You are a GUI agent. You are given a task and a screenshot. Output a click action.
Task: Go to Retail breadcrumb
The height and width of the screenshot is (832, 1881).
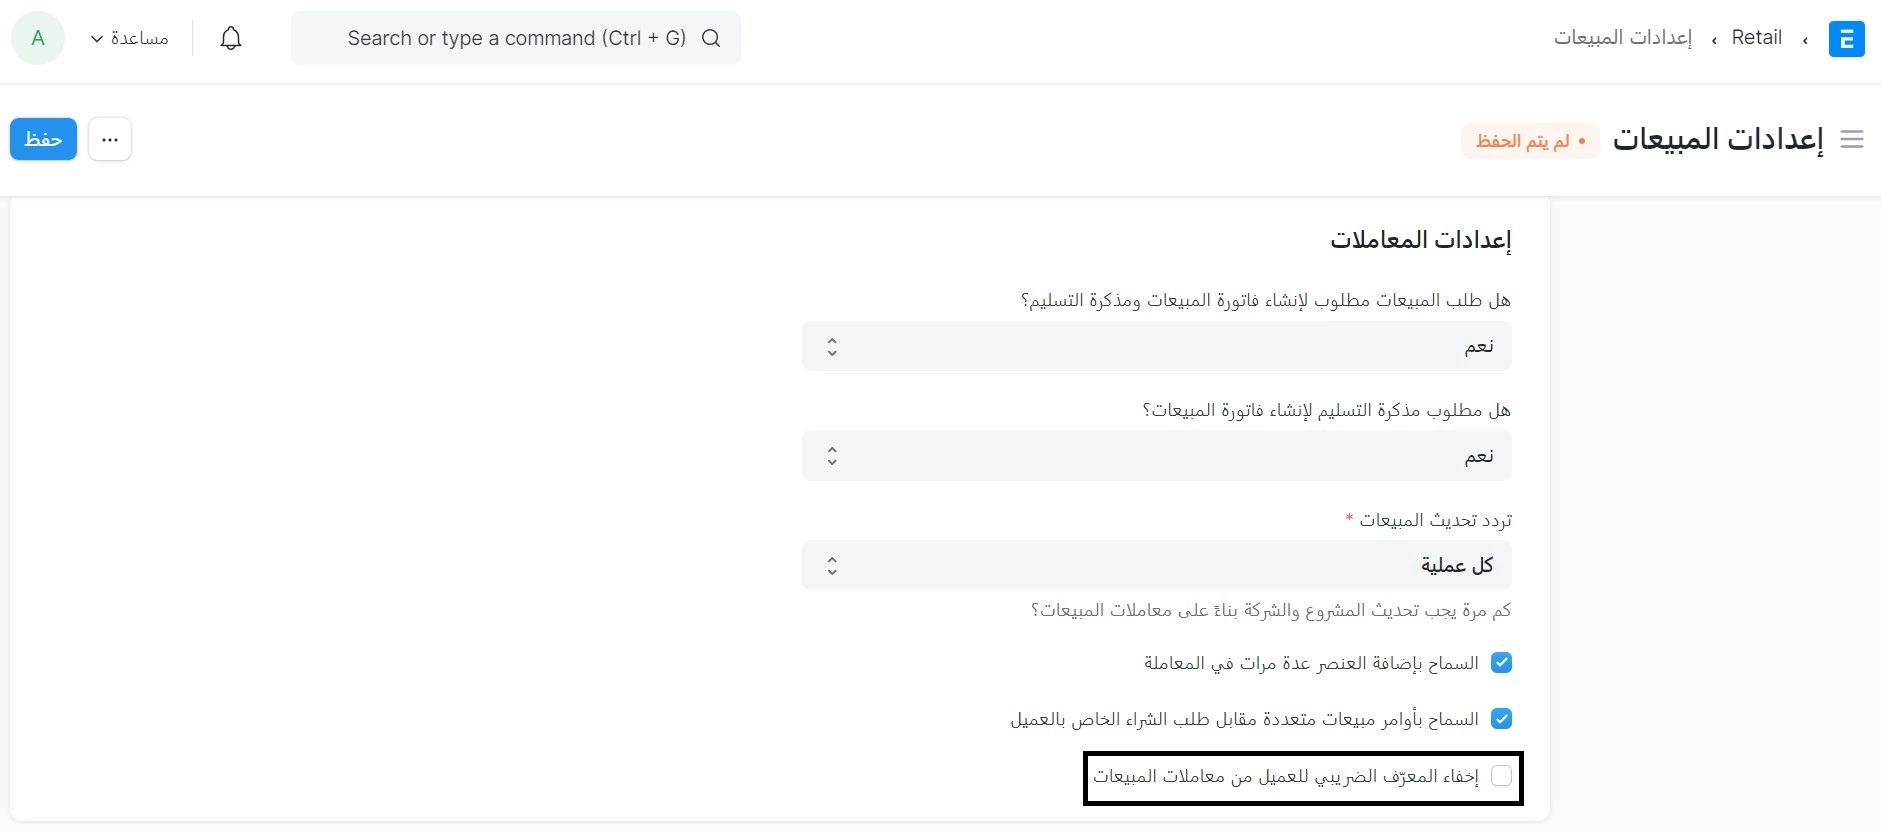(1756, 38)
